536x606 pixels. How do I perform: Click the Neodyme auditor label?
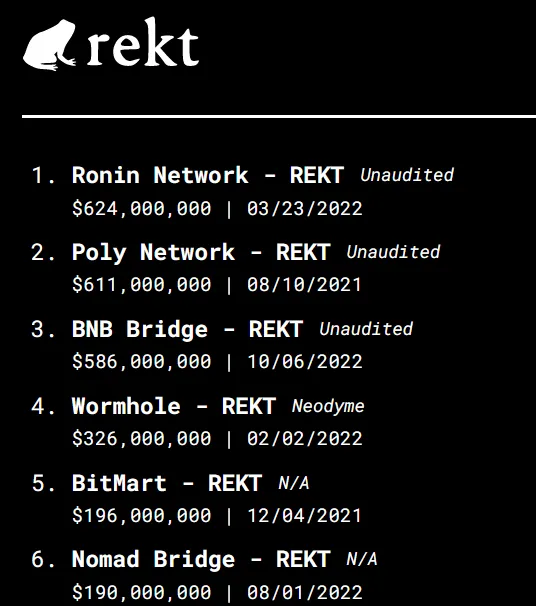click(328, 406)
